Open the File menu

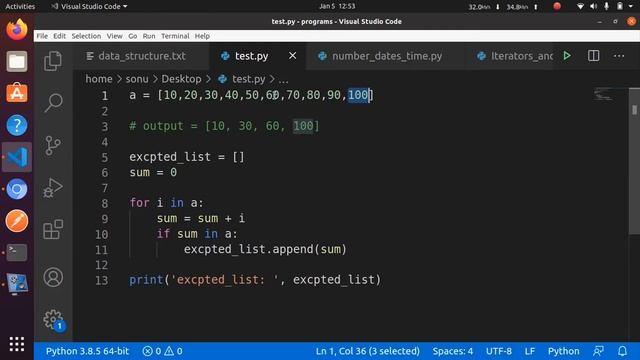(42, 36)
